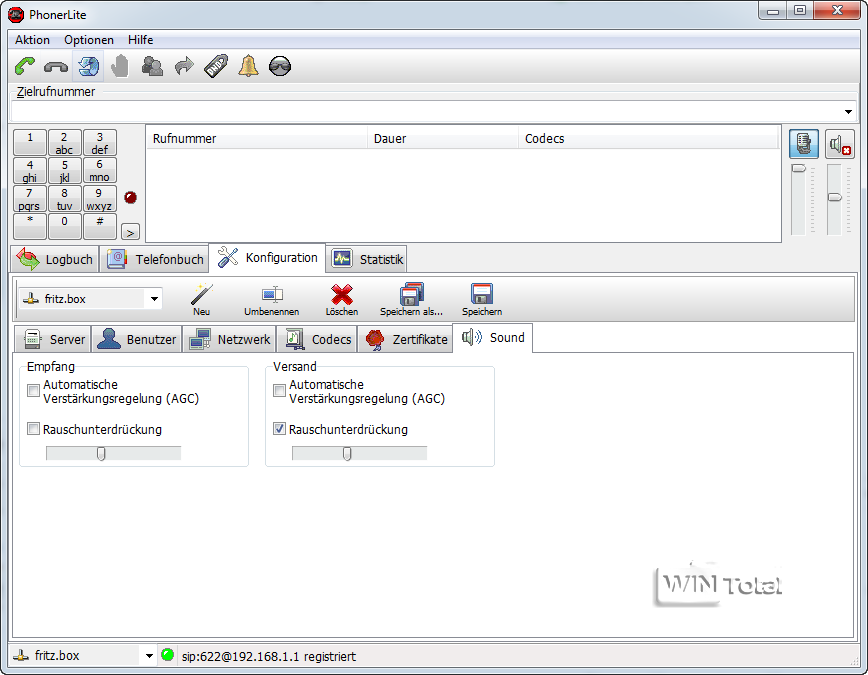Open the Codecs settings tab
Screen dimensions: 868x675
click(x=318, y=339)
